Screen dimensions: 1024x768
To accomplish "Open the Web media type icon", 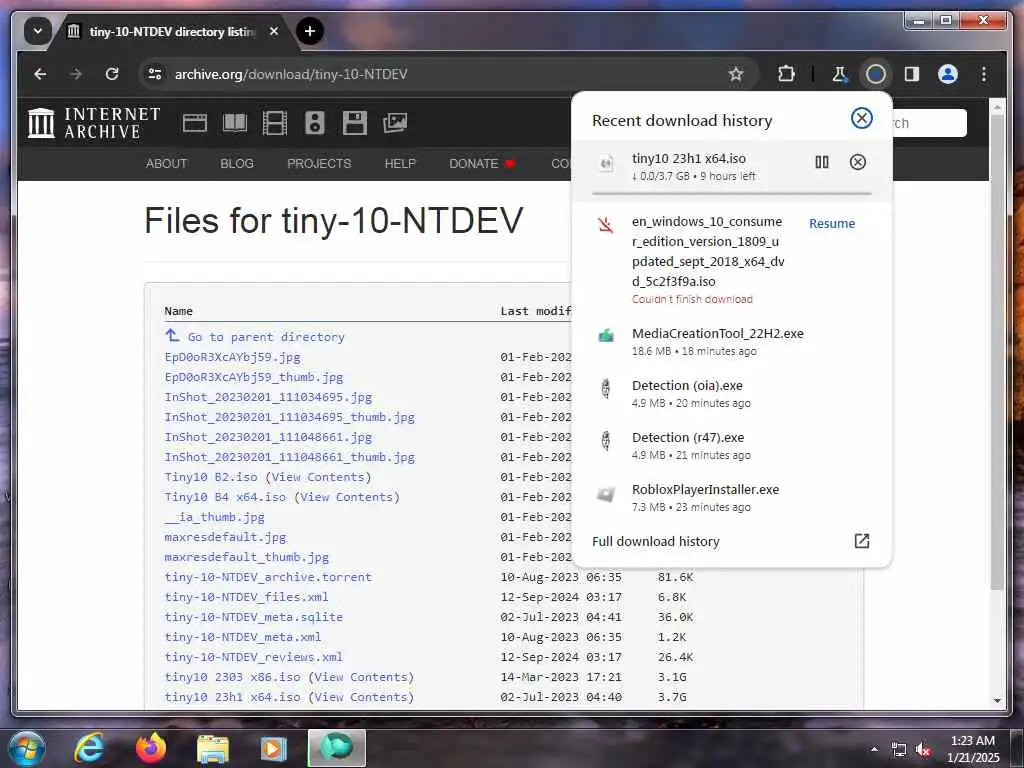I will [x=195, y=123].
